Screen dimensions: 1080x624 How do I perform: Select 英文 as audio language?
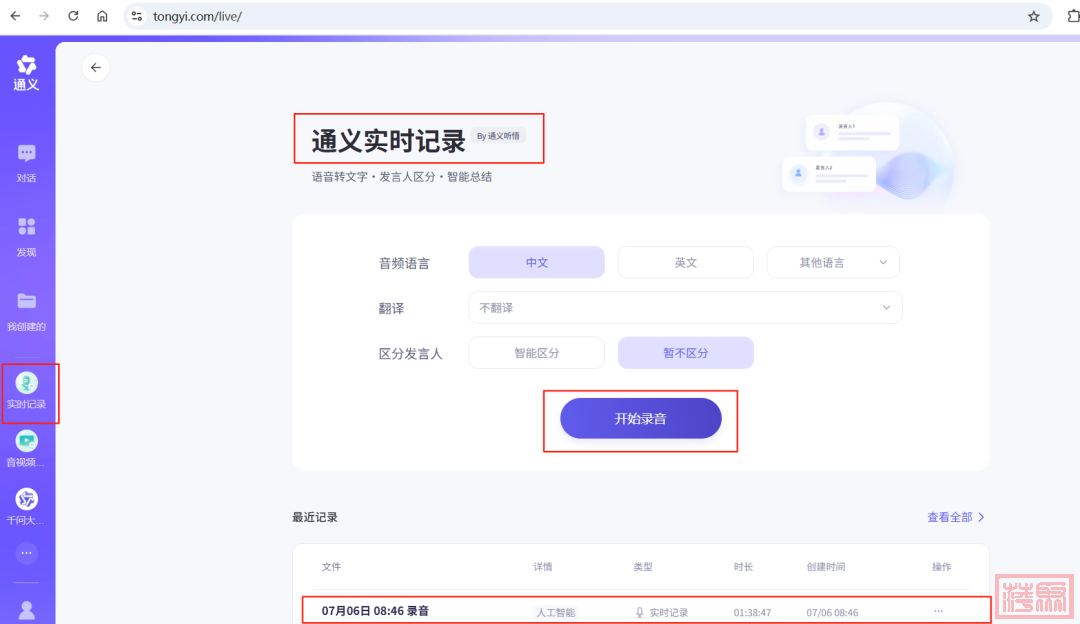(x=685, y=262)
